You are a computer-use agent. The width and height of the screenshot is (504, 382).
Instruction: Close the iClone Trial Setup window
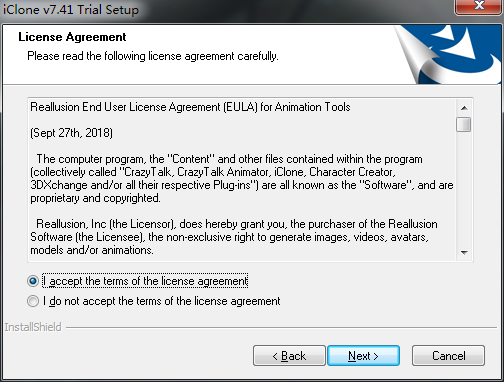479,6
